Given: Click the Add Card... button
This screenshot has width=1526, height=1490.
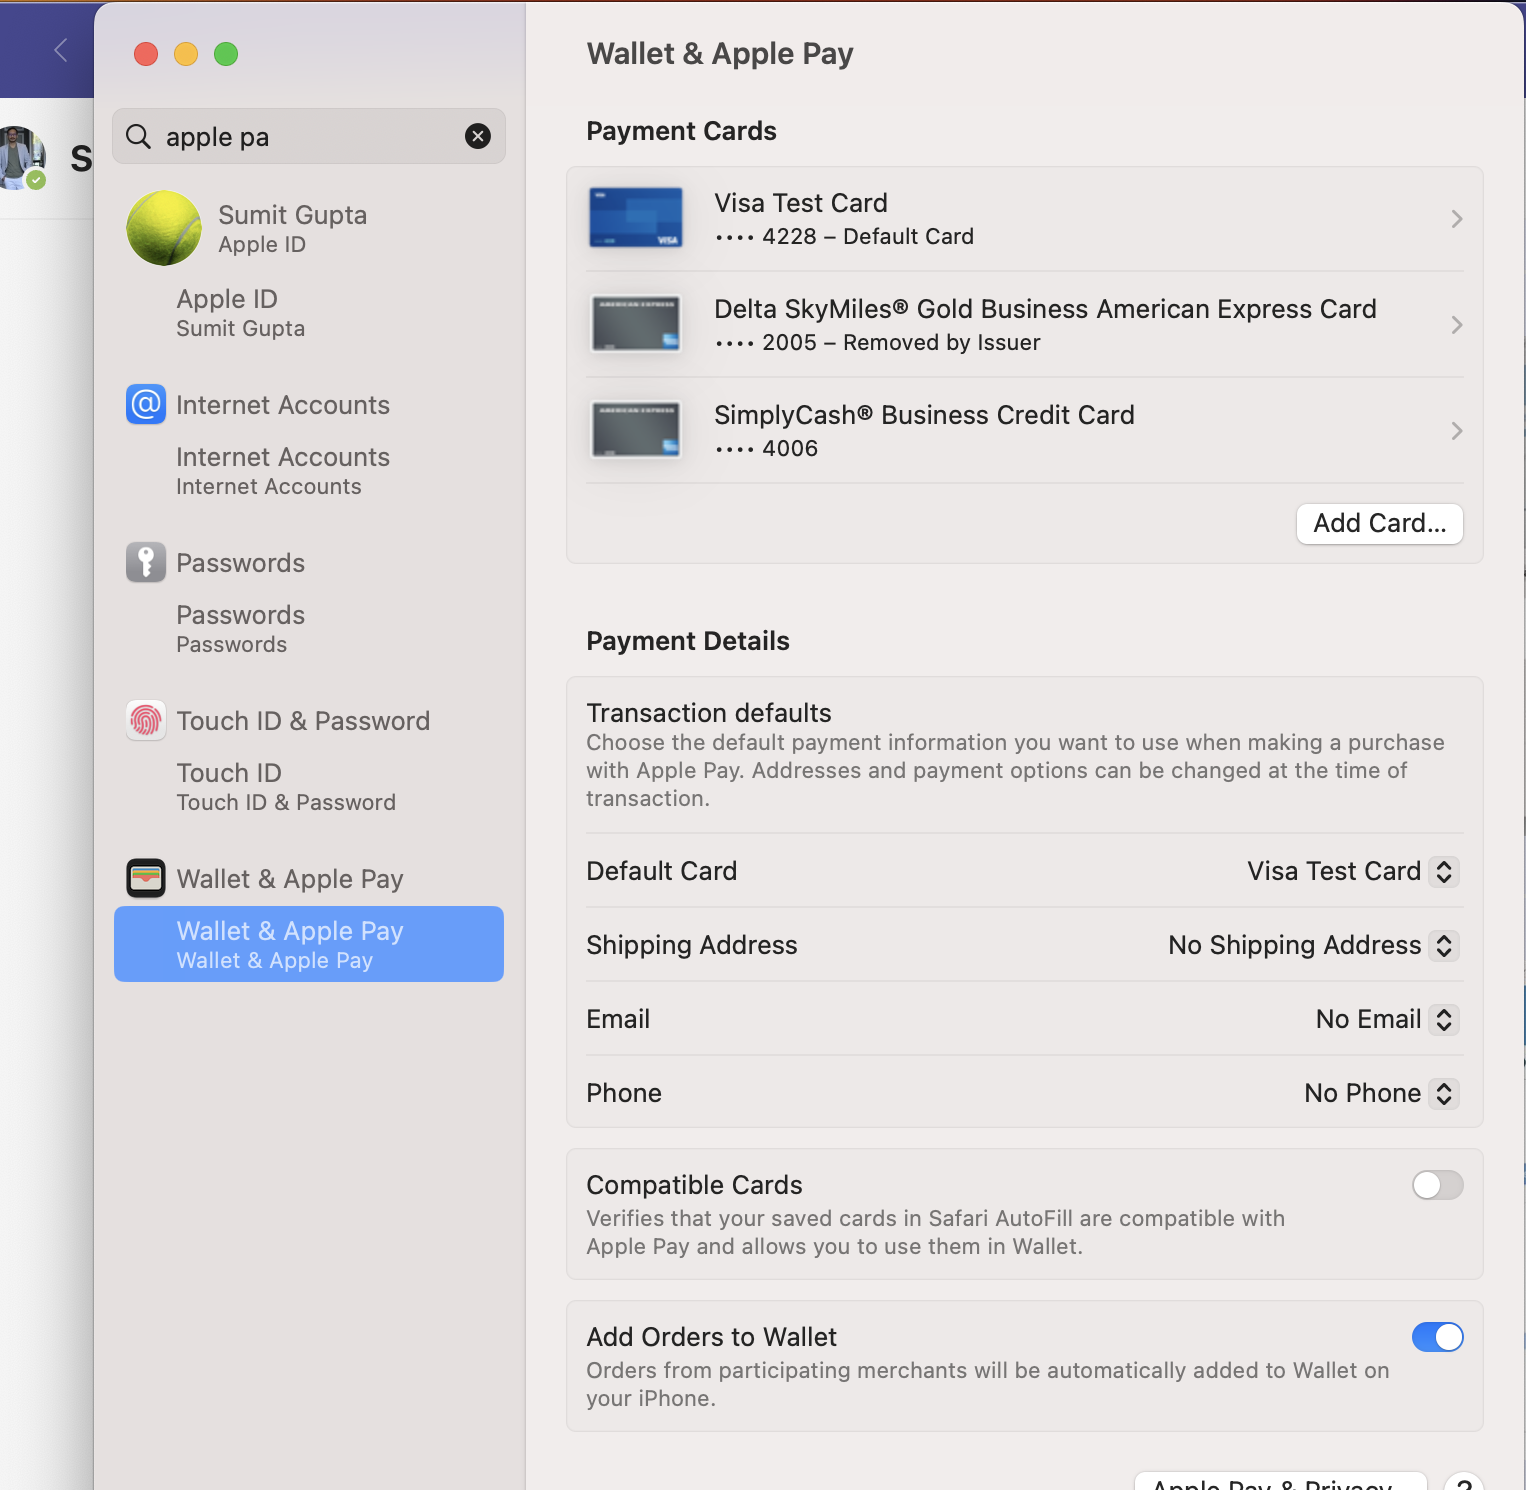Looking at the screenshot, I should click(1379, 523).
